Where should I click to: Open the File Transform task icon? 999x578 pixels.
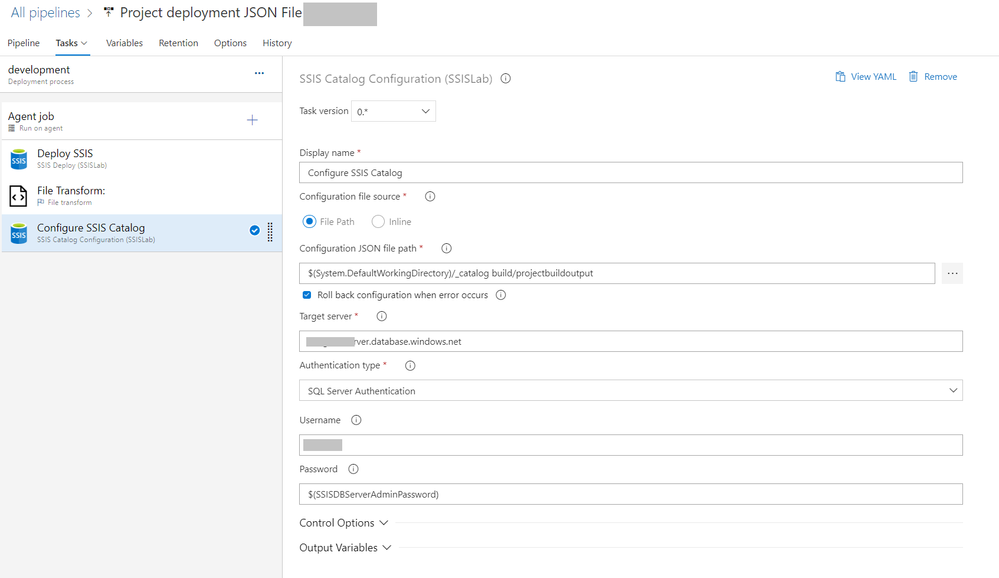(17, 195)
